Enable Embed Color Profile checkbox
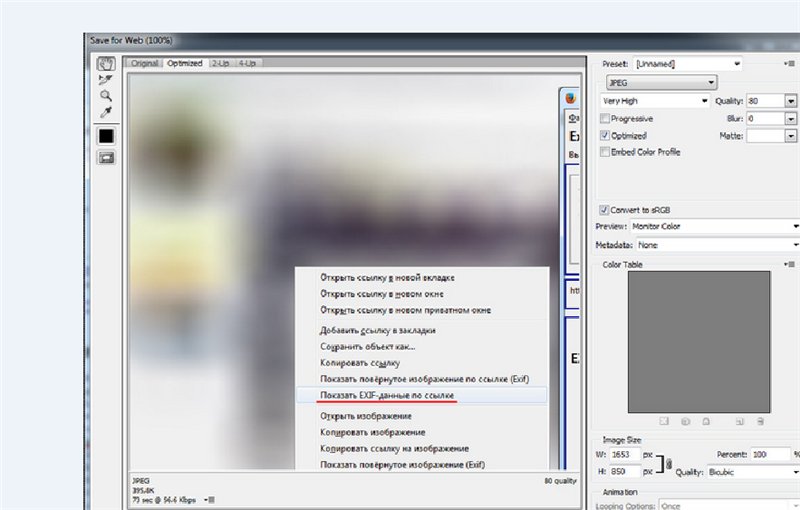Screen dimensions: 800x510 click(x=605, y=151)
